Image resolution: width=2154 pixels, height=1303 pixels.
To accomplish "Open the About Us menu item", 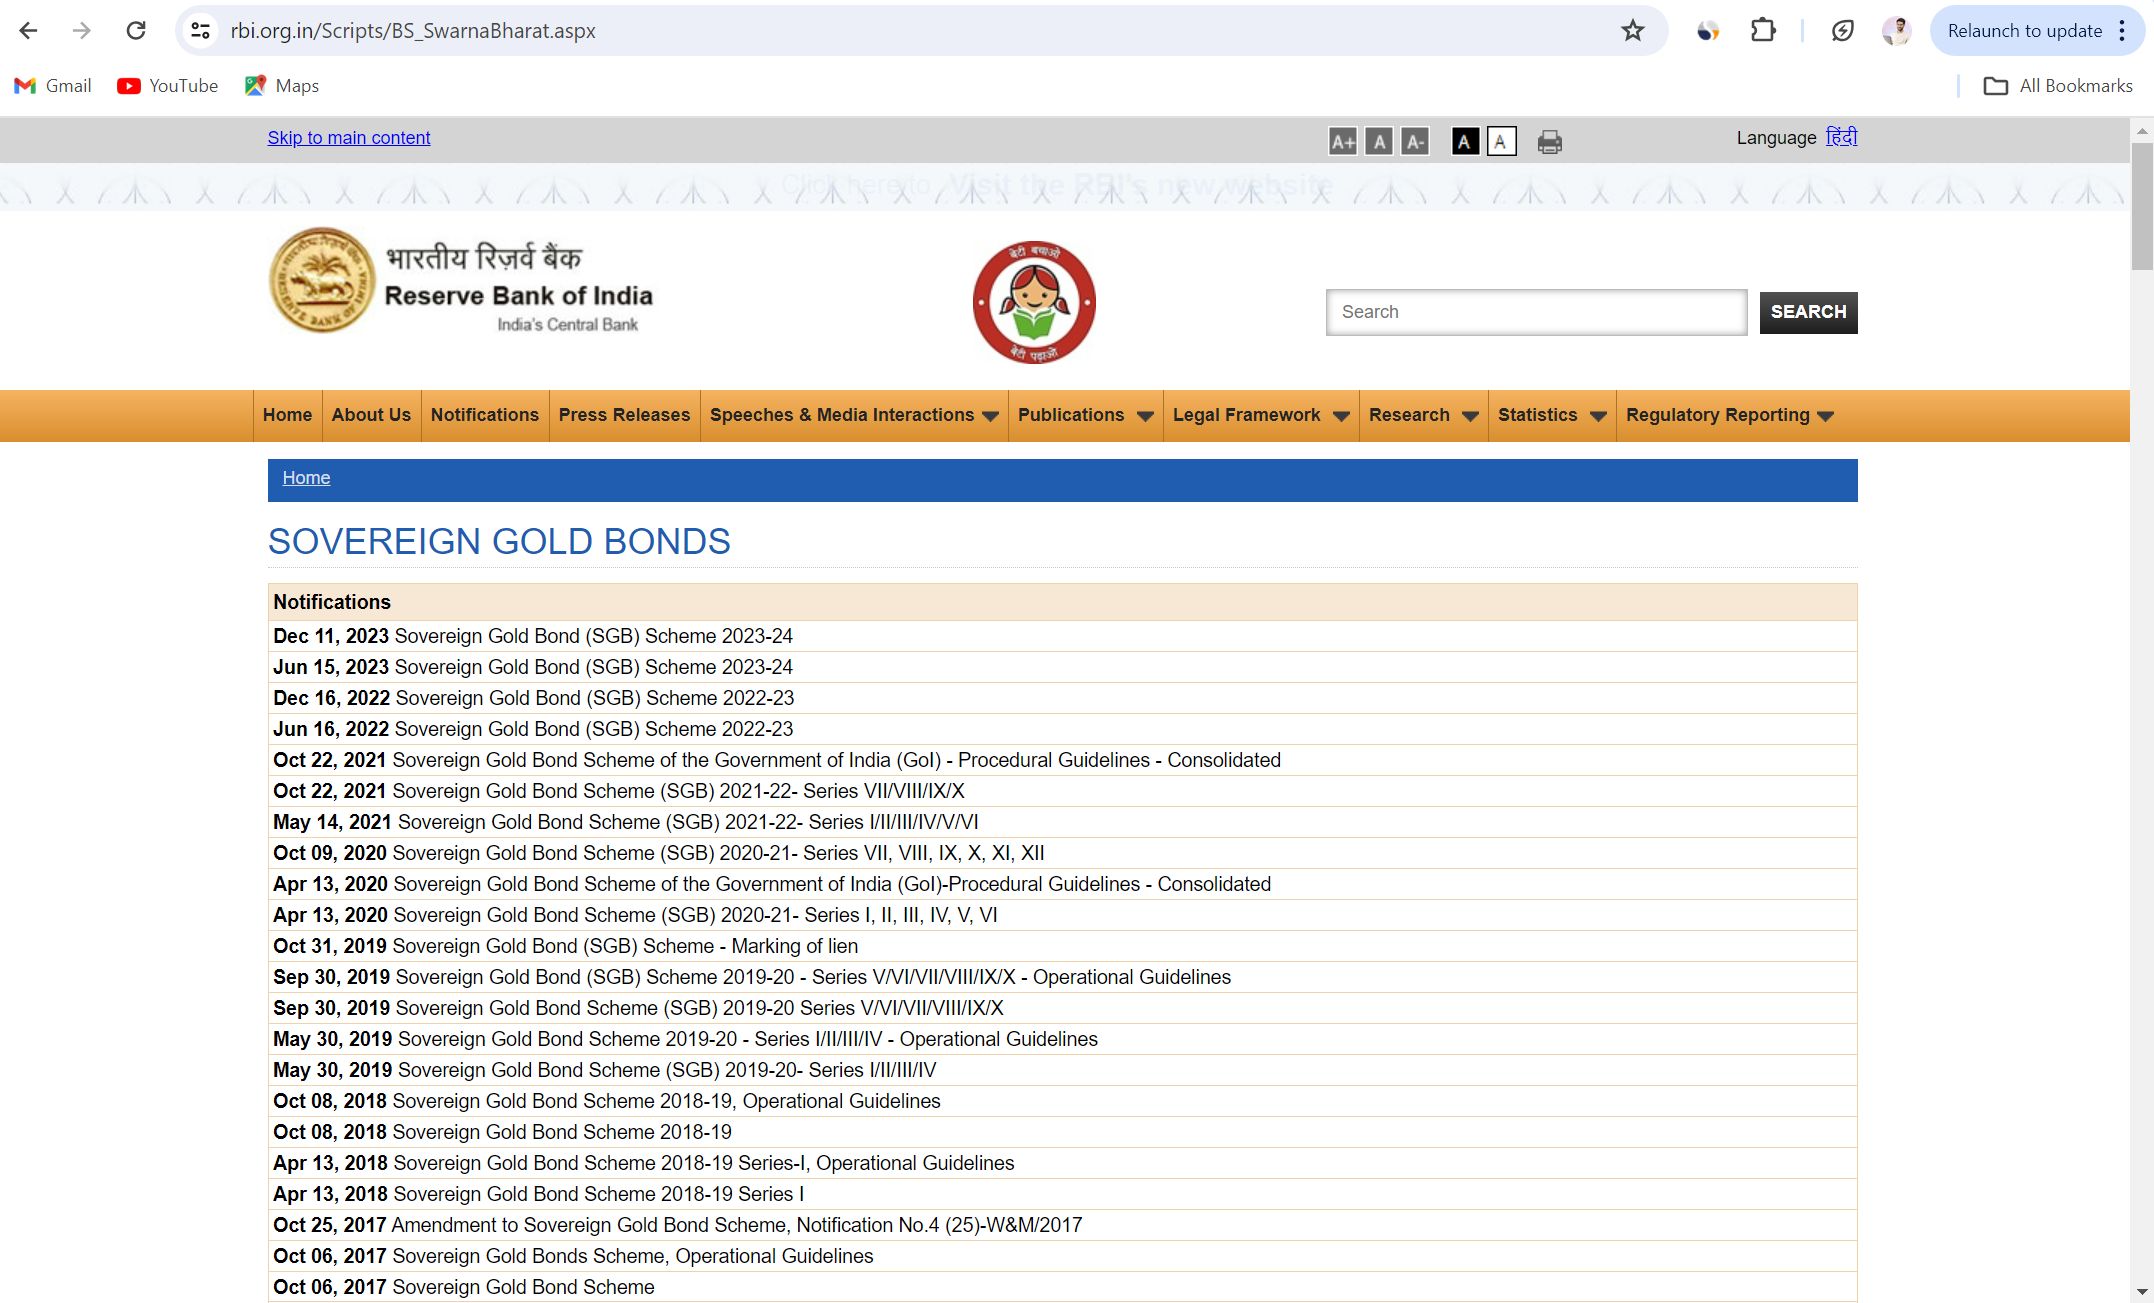I will coord(371,415).
